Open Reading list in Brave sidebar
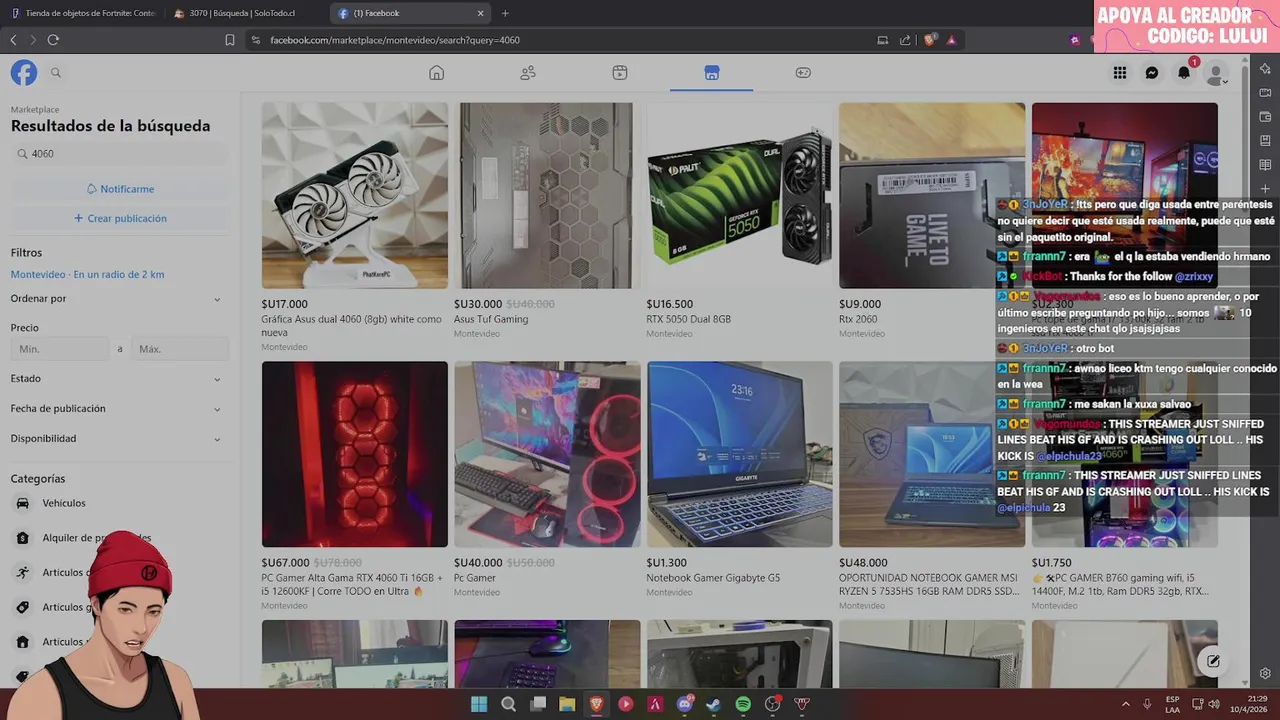 1265,165
